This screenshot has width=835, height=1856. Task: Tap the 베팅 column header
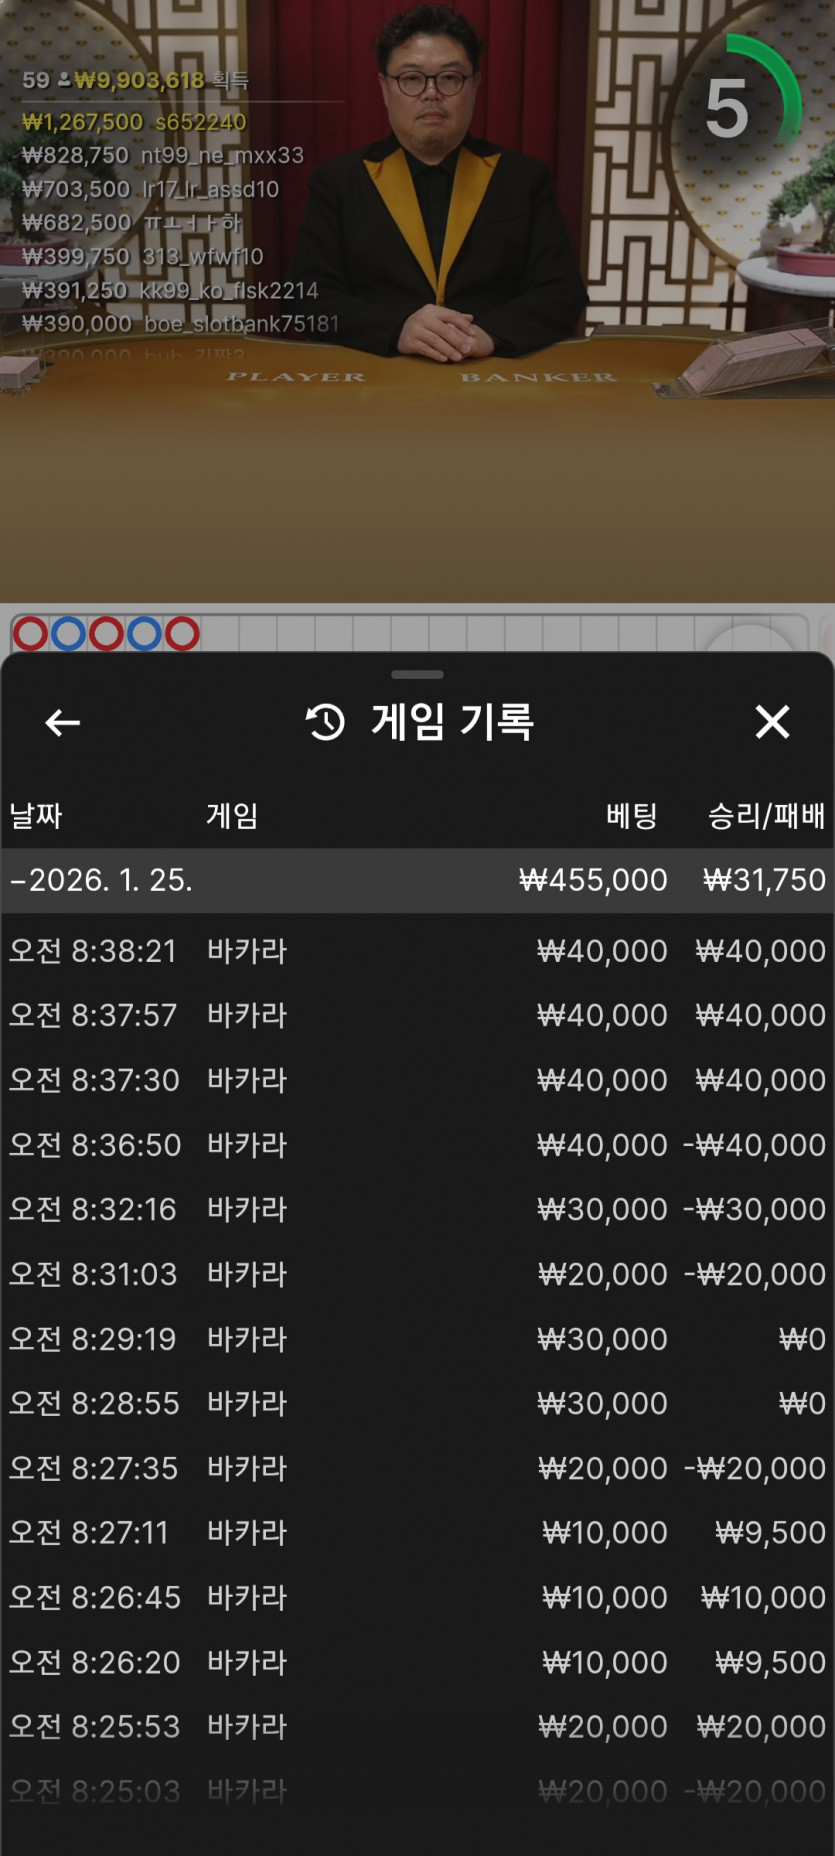pos(631,816)
